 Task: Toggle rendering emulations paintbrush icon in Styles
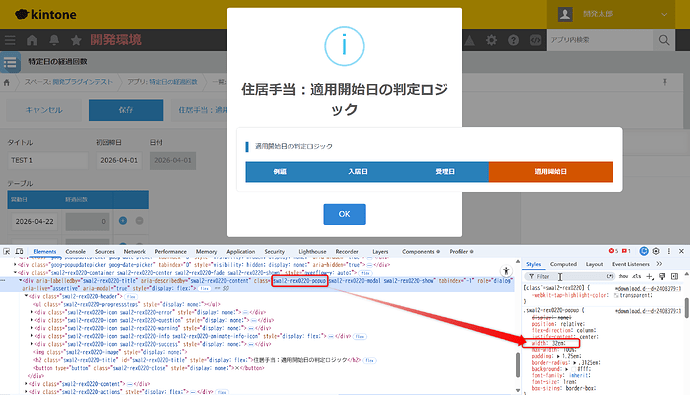pos(662,276)
